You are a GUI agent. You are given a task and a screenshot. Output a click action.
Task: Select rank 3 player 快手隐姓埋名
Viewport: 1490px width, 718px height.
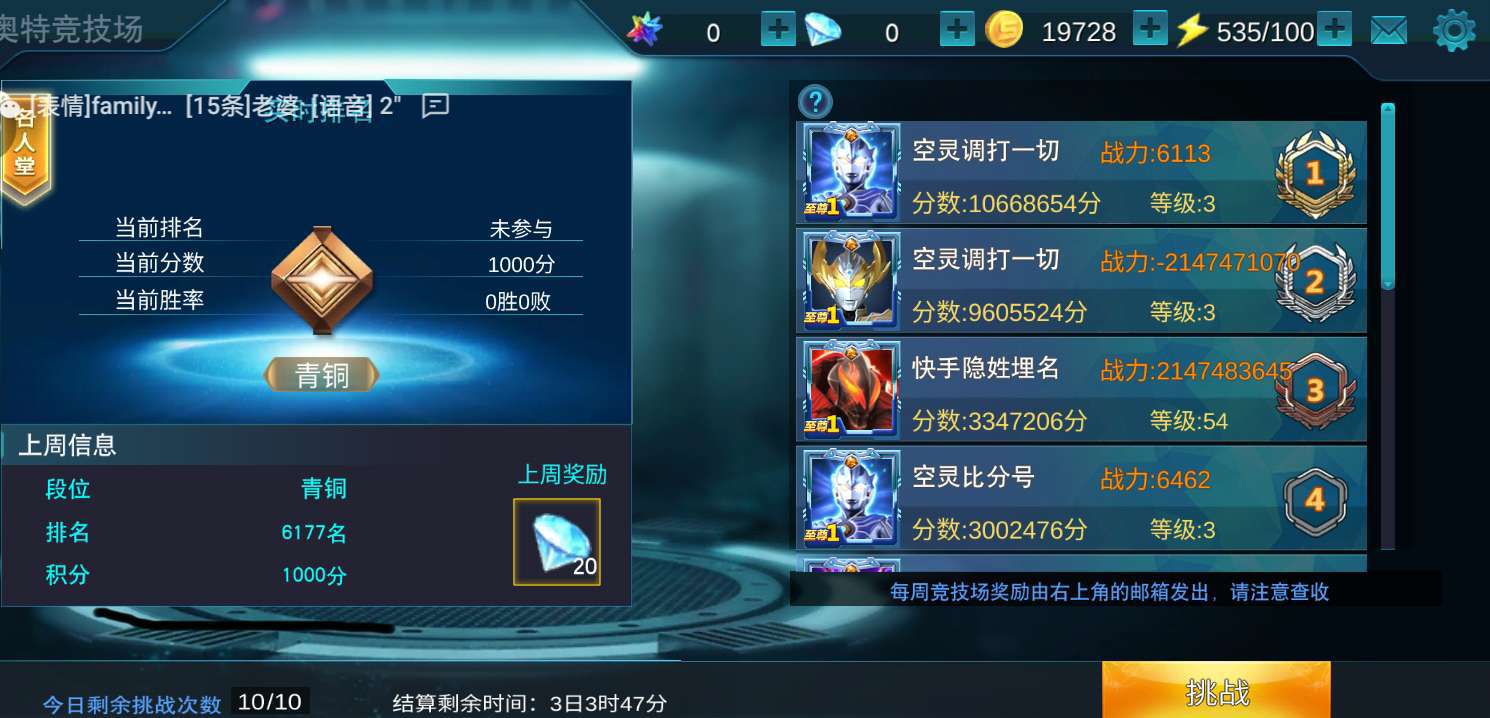tap(1081, 390)
